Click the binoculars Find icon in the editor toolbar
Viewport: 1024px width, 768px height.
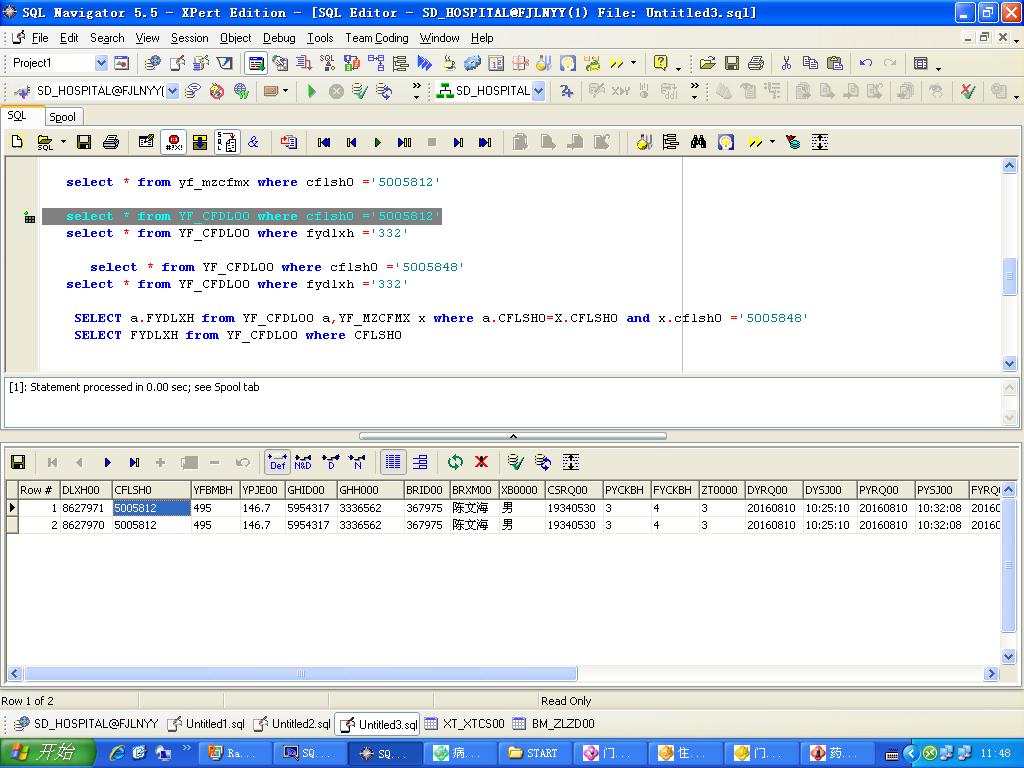point(699,142)
